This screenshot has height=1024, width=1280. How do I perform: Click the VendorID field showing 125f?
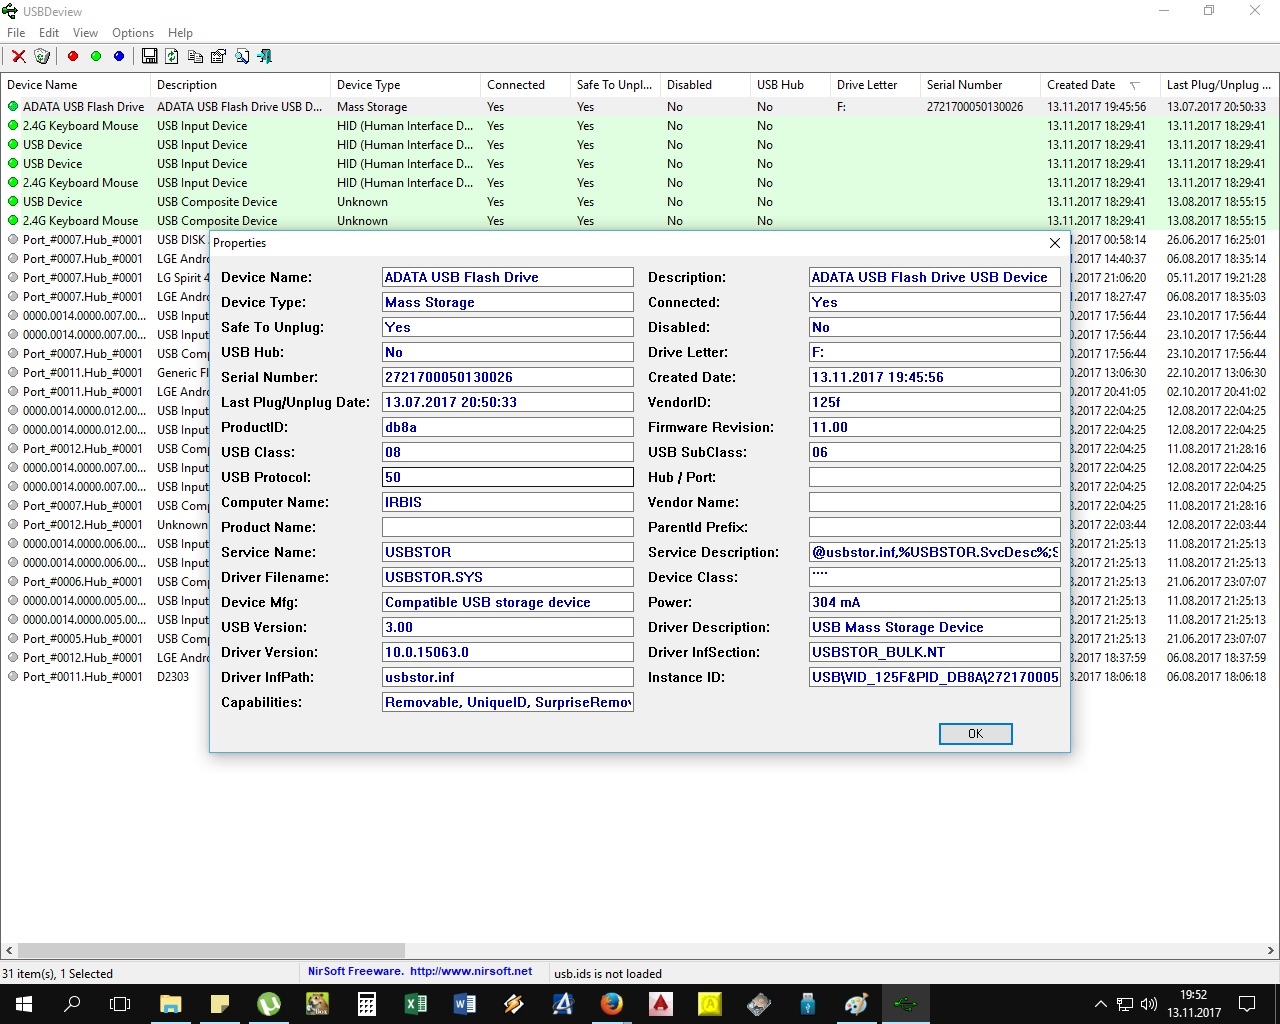[935, 402]
